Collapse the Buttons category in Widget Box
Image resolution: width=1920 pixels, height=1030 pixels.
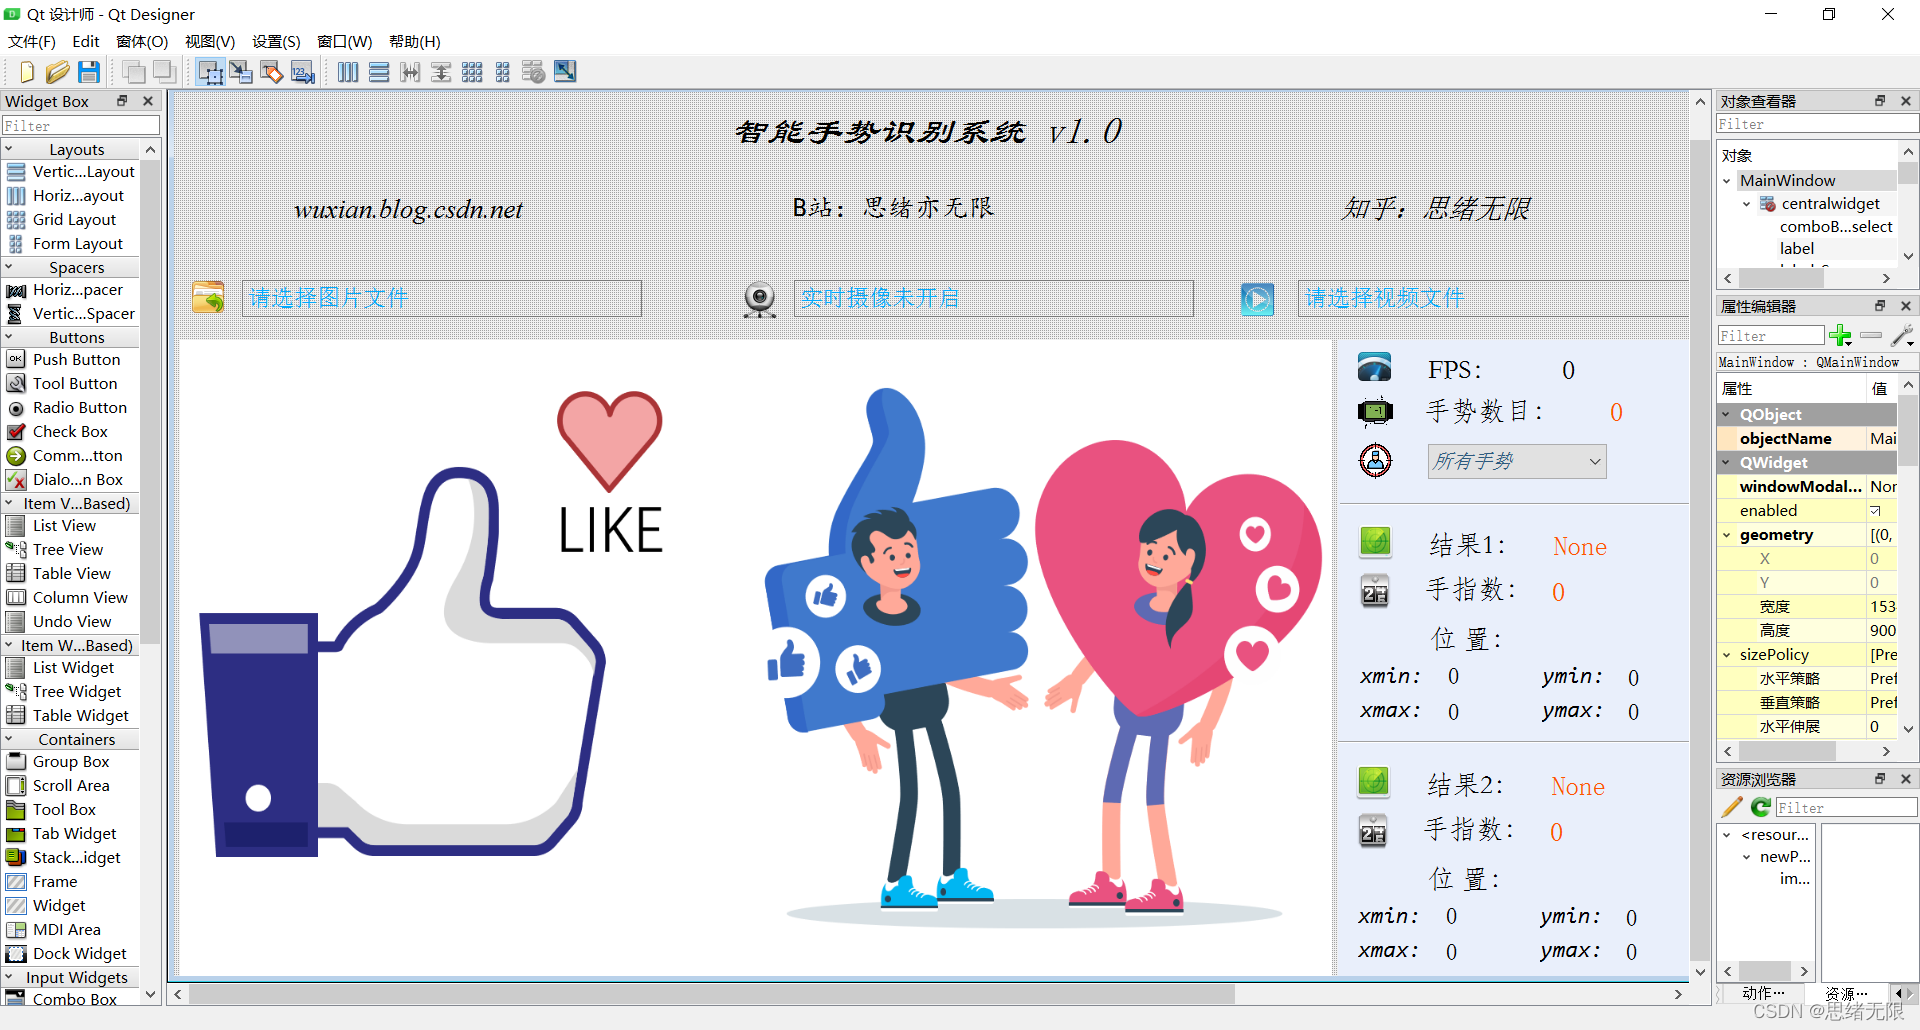click(9, 337)
